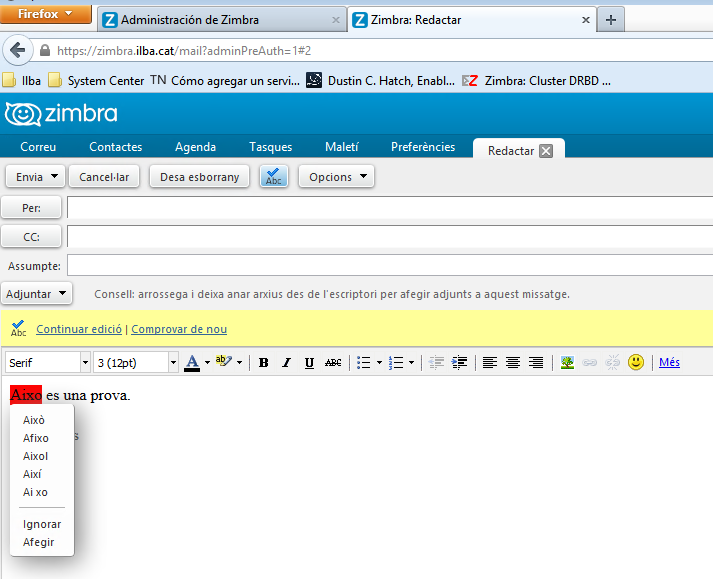Apply underline formatting
Viewport: 713px width, 579px height.
[x=309, y=363]
